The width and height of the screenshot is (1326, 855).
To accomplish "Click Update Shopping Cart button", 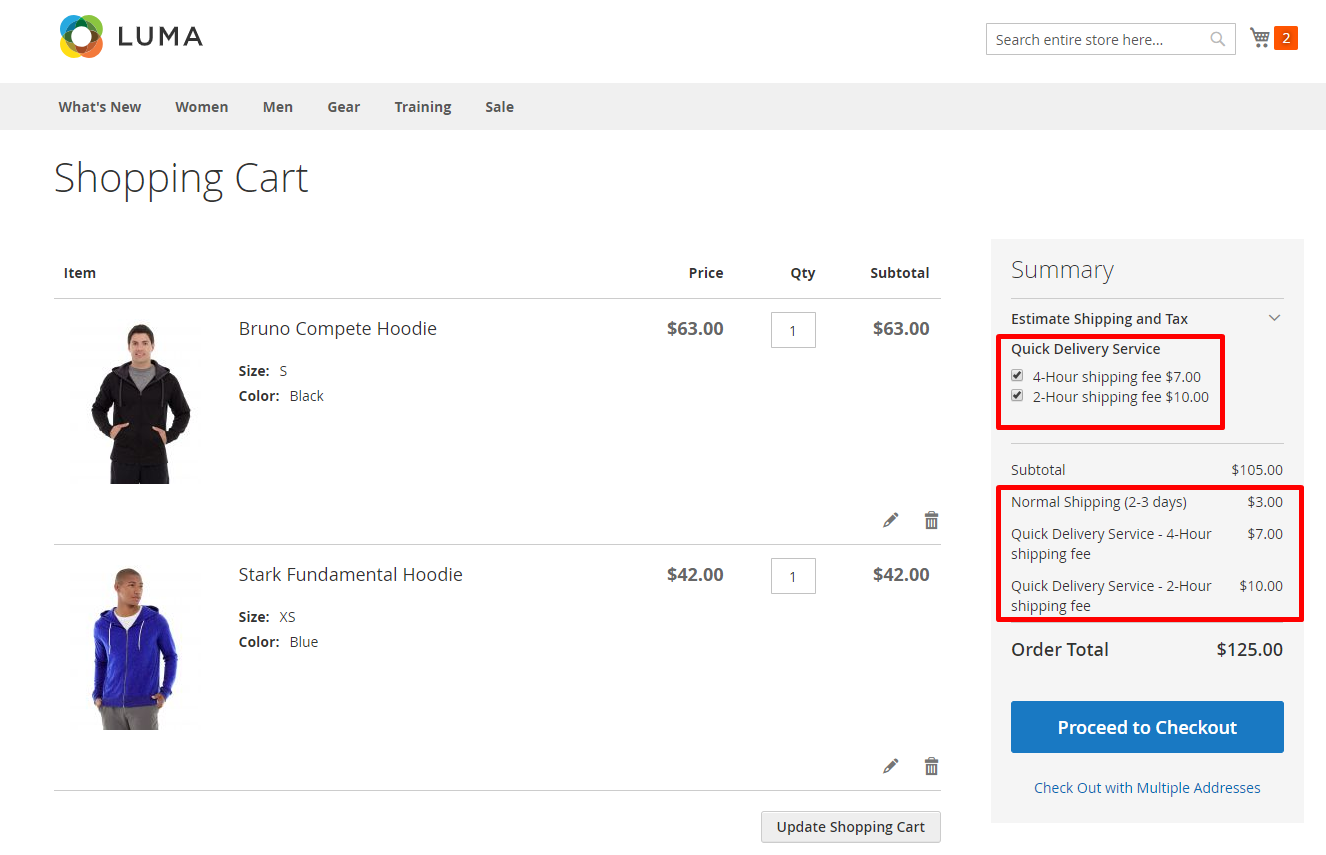I will 850,827.
